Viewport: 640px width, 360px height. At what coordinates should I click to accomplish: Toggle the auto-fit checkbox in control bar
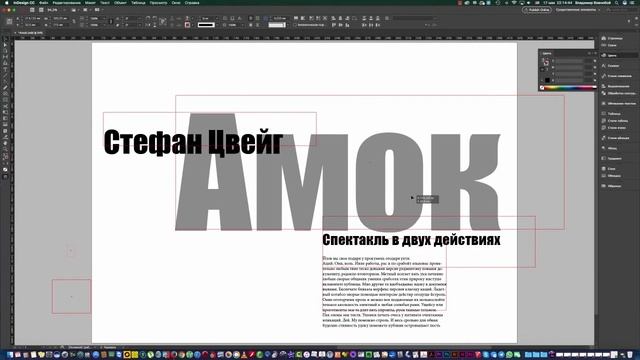[295, 25]
